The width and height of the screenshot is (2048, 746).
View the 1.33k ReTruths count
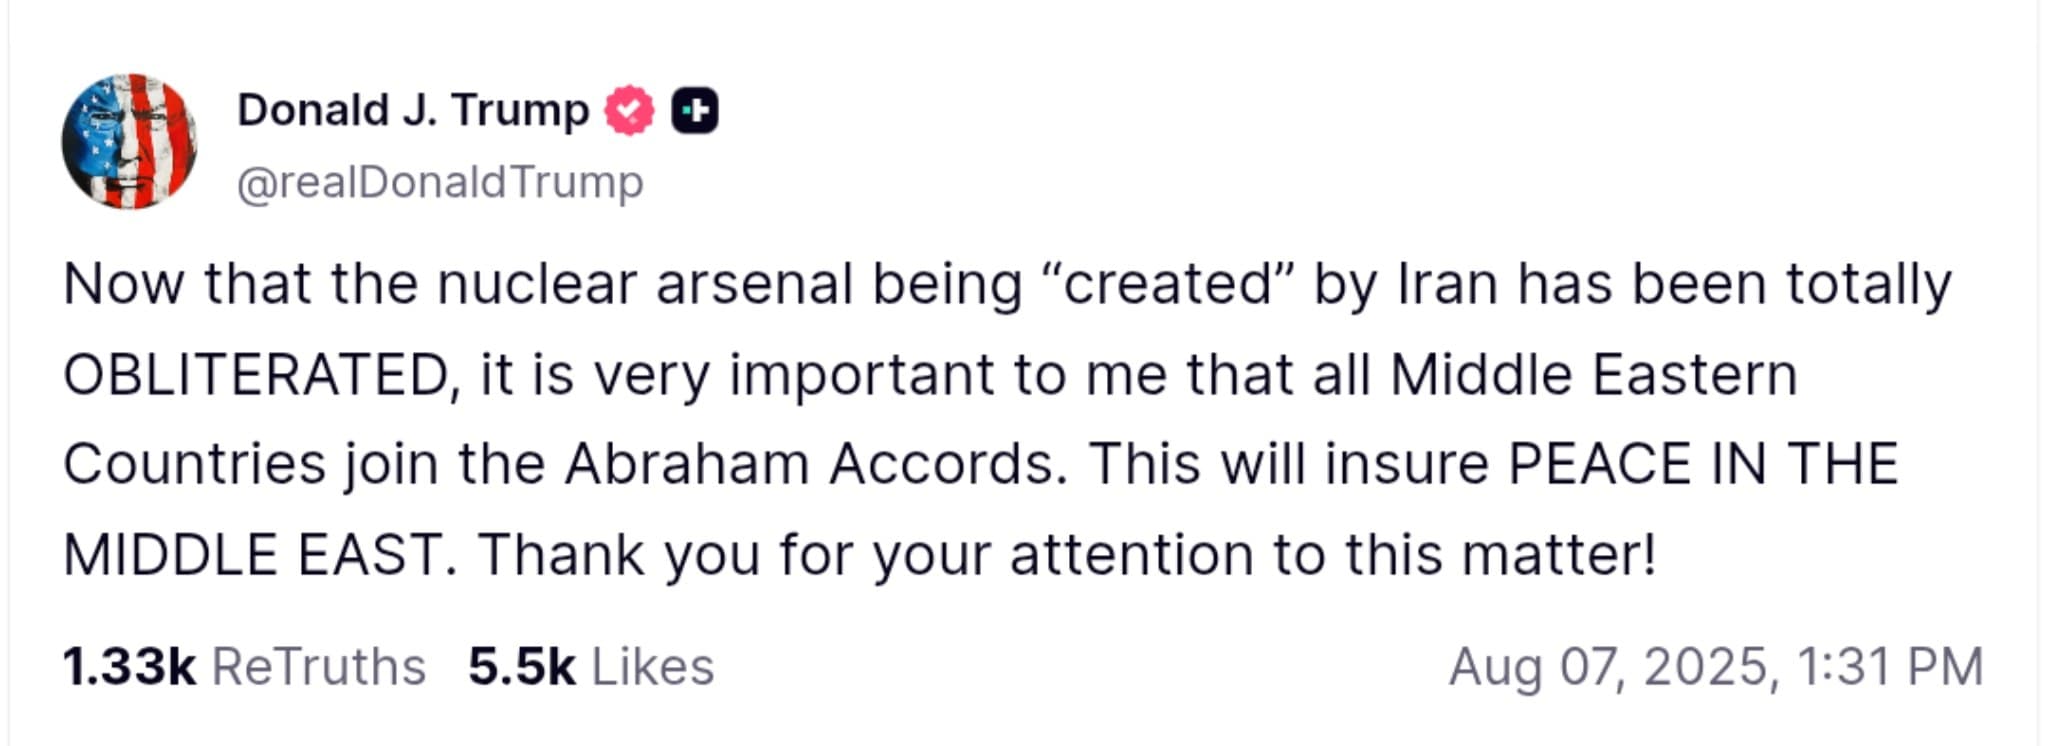(129, 667)
